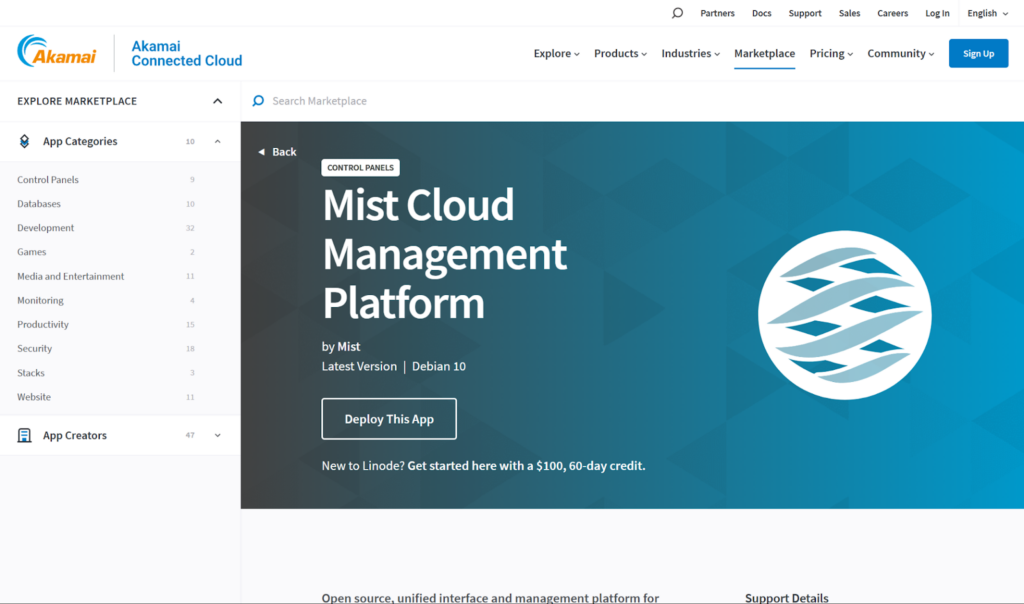Follow the $100 60-day credit link
Image resolution: width=1024 pixels, height=604 pixels.
click(526, 466)
